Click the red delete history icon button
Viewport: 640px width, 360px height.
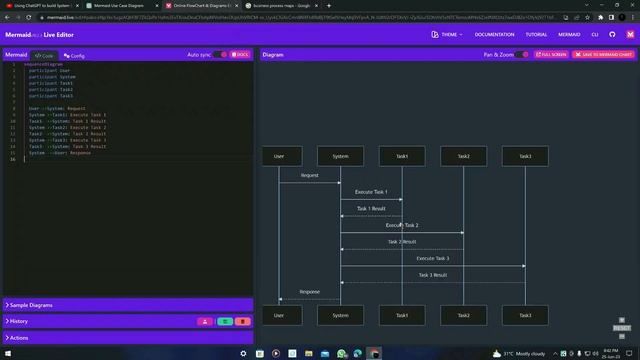[x=242, y=322]
